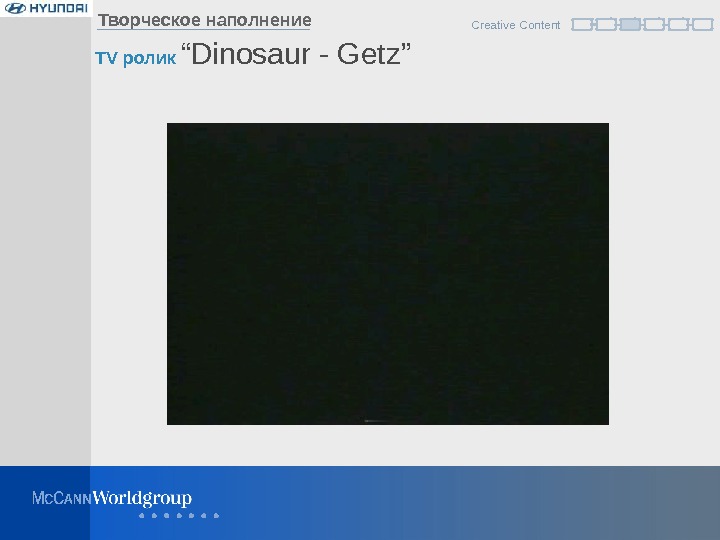Screen dimensions: 720x540
Task: Select the fifth progress box
Action: (x=678, y=24)
